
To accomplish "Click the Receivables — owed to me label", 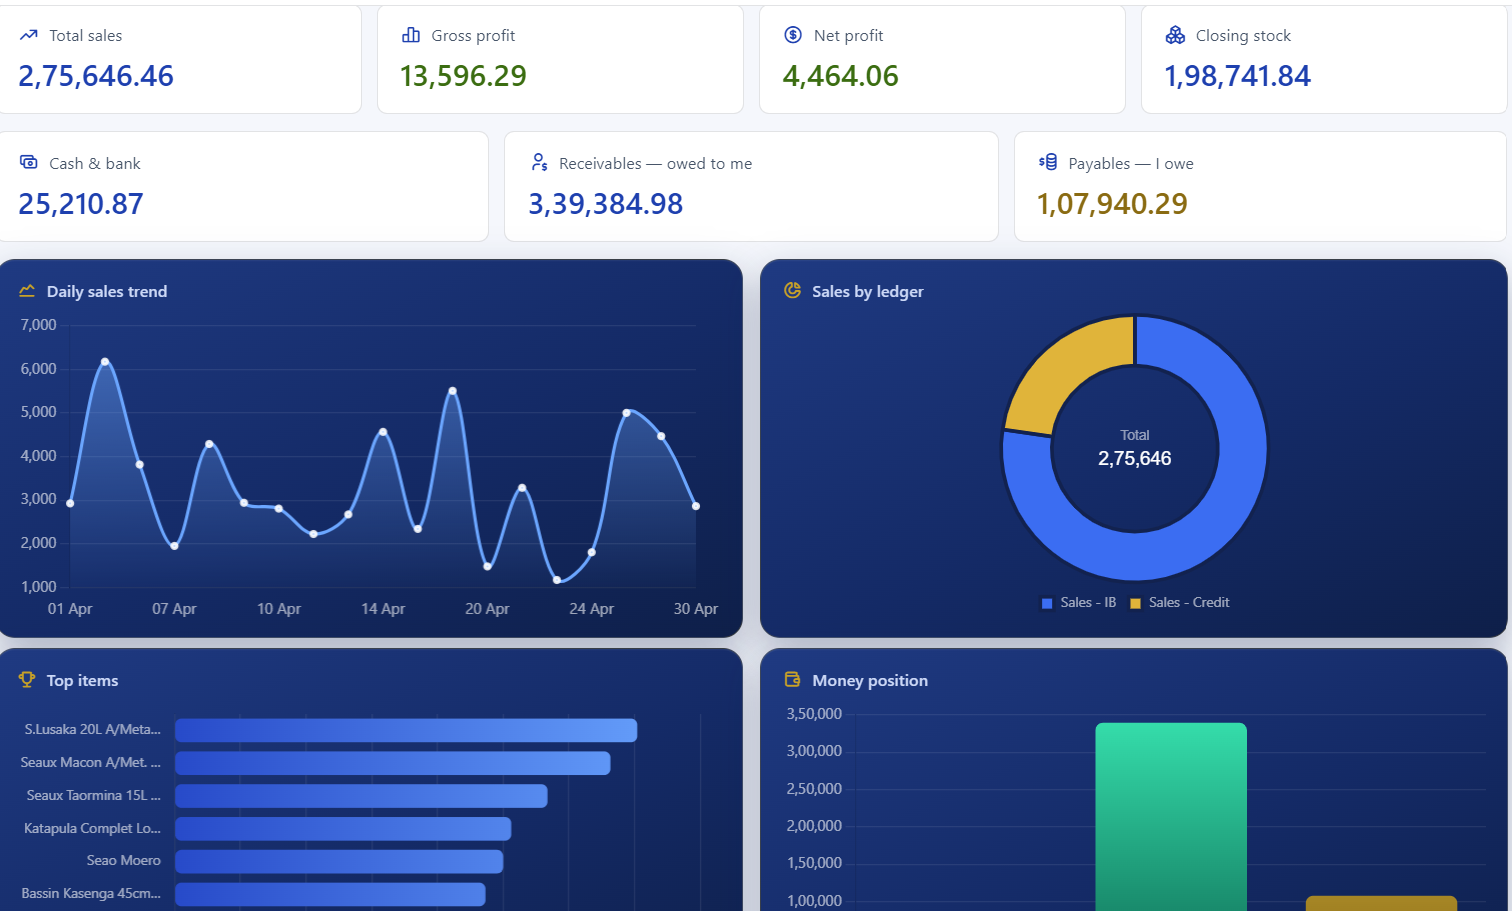I will pyautogui.click(x=655, y=164).
